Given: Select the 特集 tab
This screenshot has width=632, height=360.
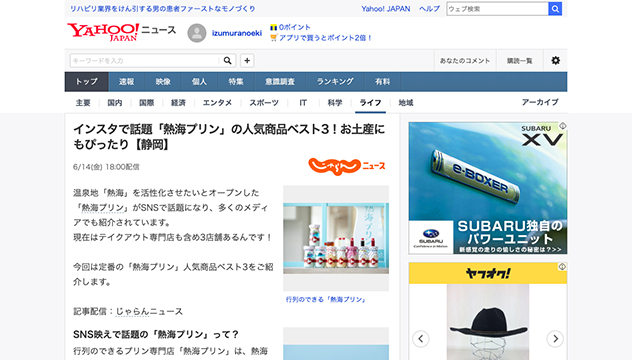Looking at the screenshot, I should [236, 82].
